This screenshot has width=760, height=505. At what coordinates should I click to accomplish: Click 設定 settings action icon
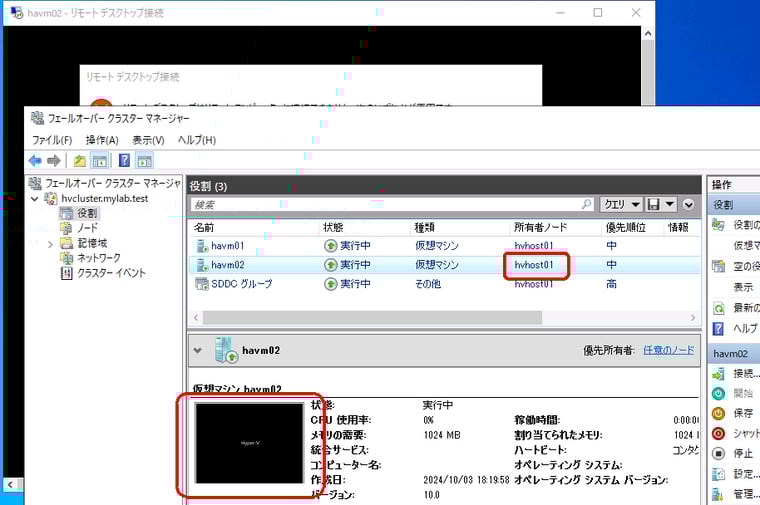[x=718, y=474]
